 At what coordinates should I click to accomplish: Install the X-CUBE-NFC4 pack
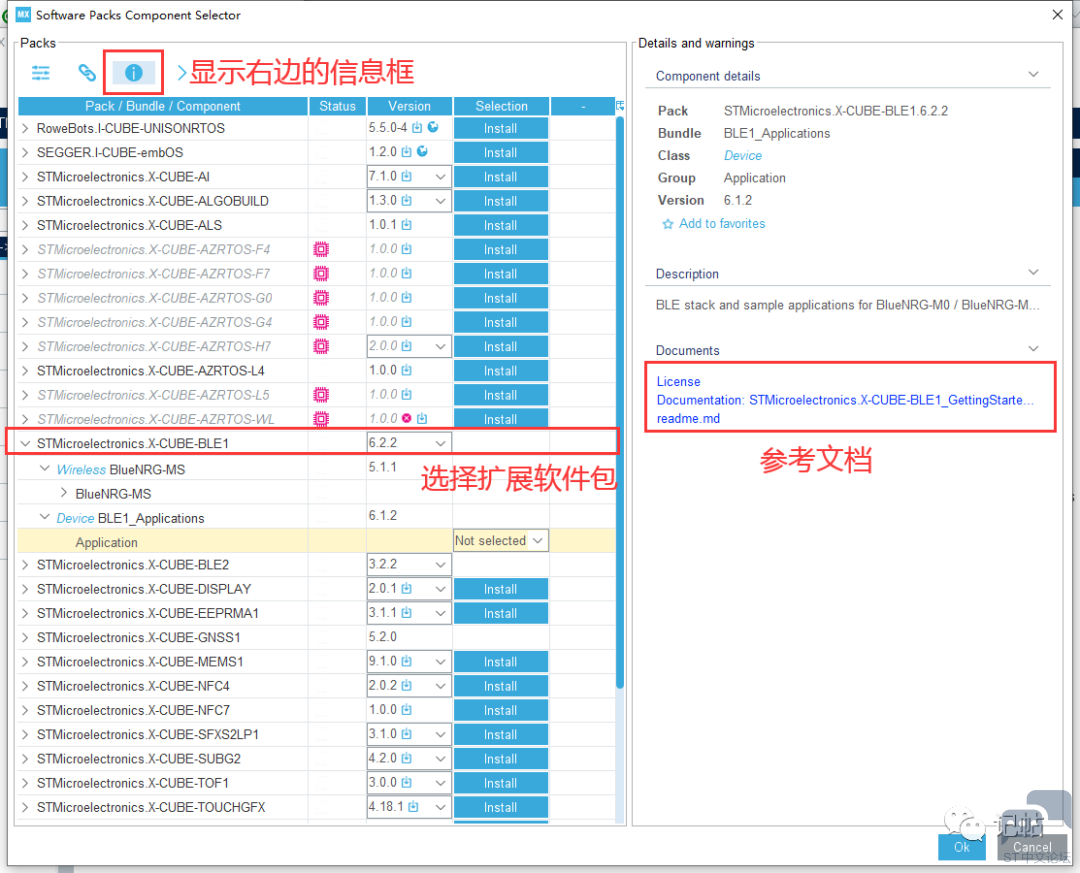point(501,686)
